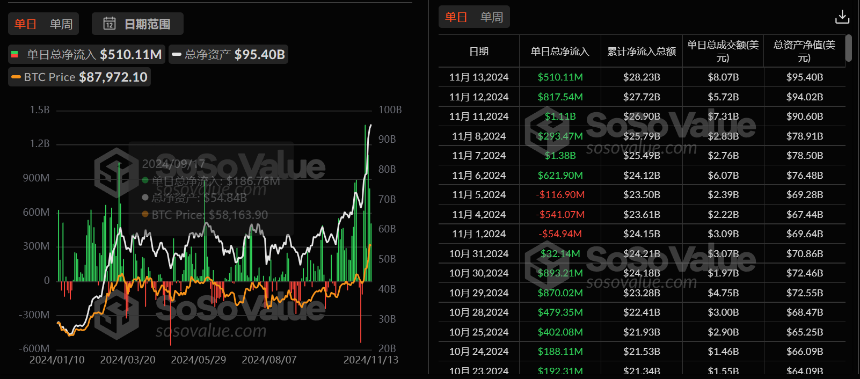
Task: Select the 11月 4,2024 date cell
Action: 479,214
